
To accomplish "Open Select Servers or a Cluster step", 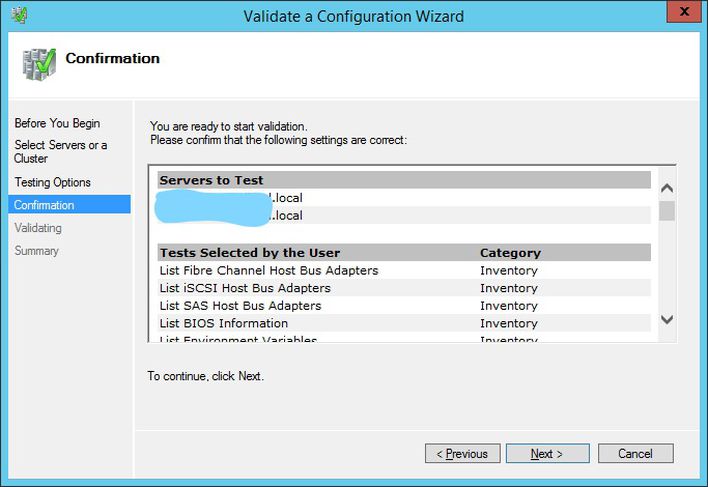I will (61, 152).
